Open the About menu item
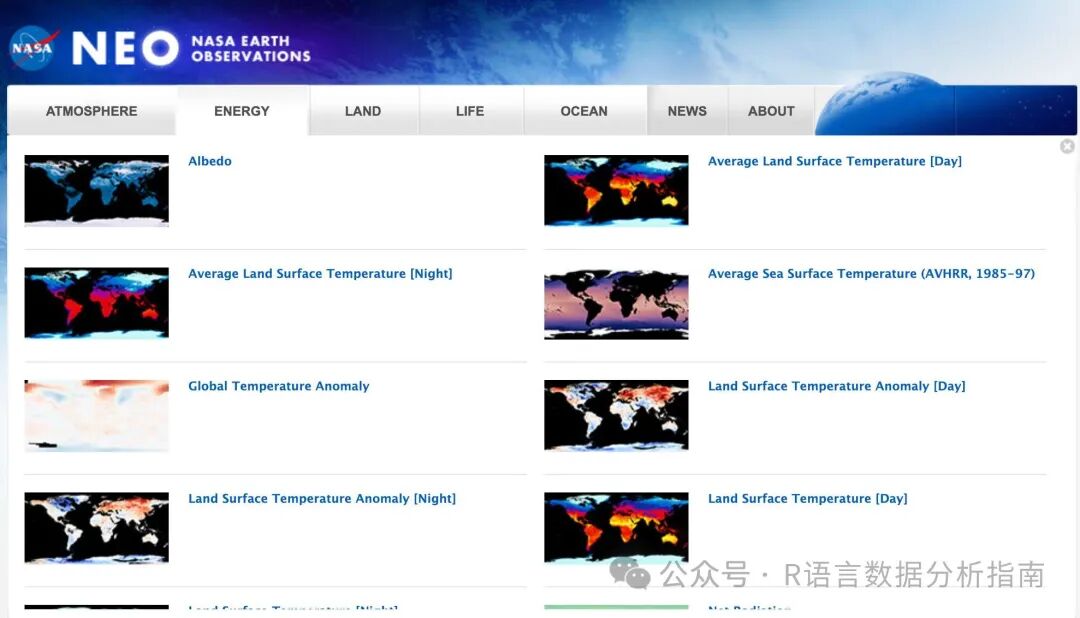The height and width of the screenshot is (618, 1080). pos(771,111)
